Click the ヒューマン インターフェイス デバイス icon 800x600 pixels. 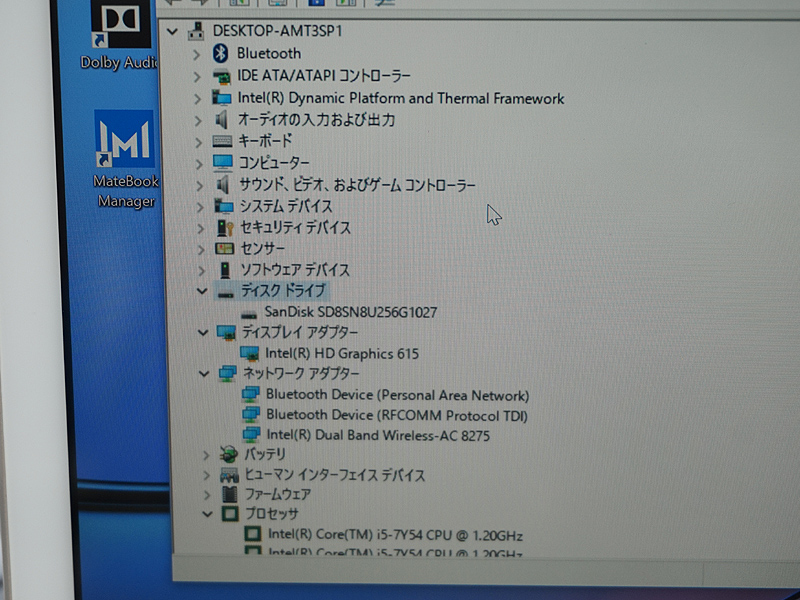pos(229,476)
